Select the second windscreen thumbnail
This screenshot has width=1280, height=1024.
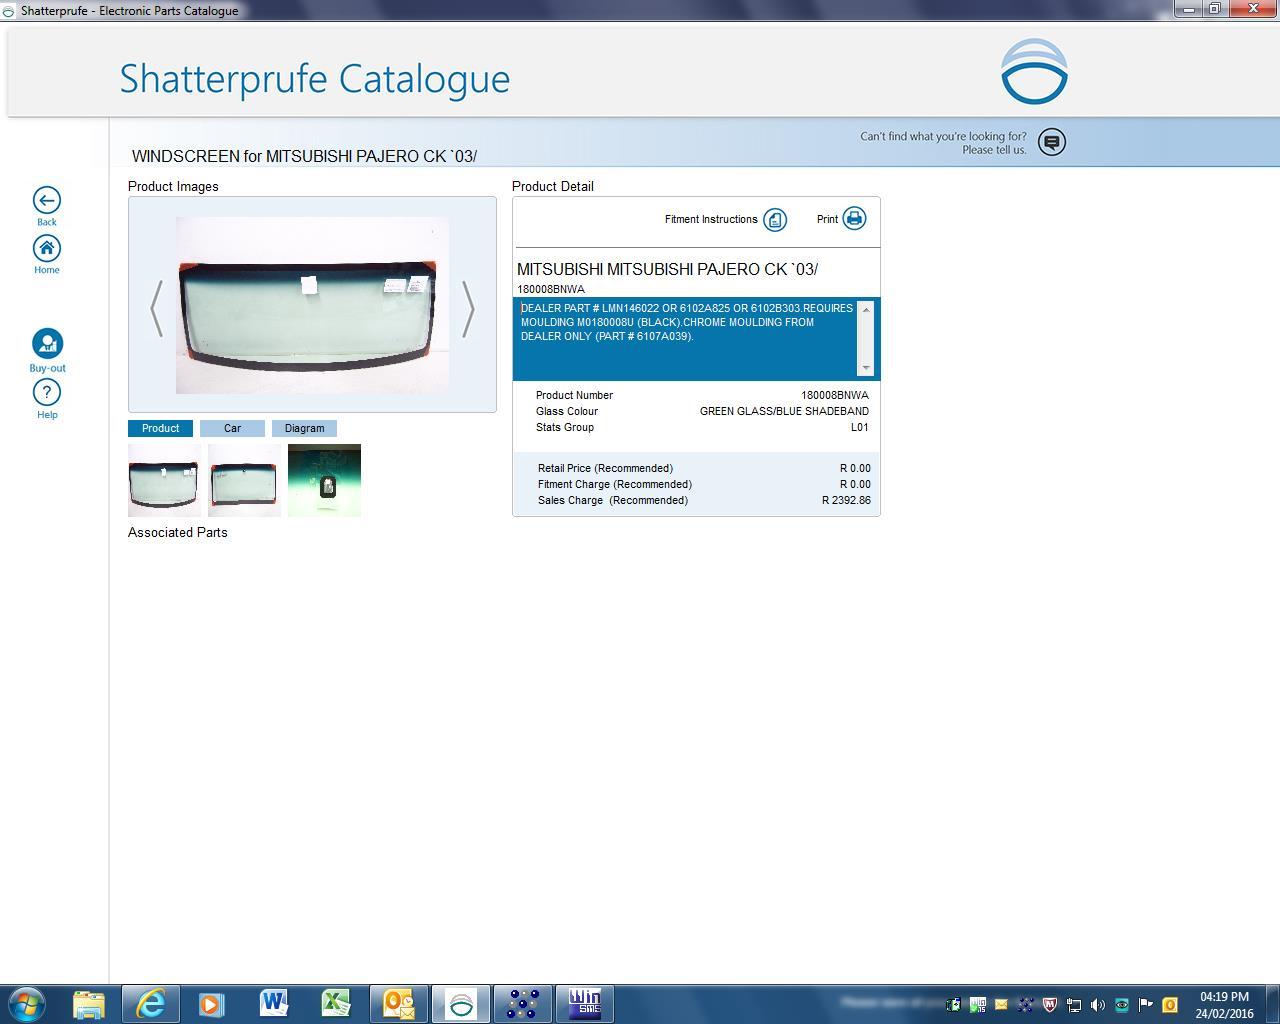coord(244,481)
